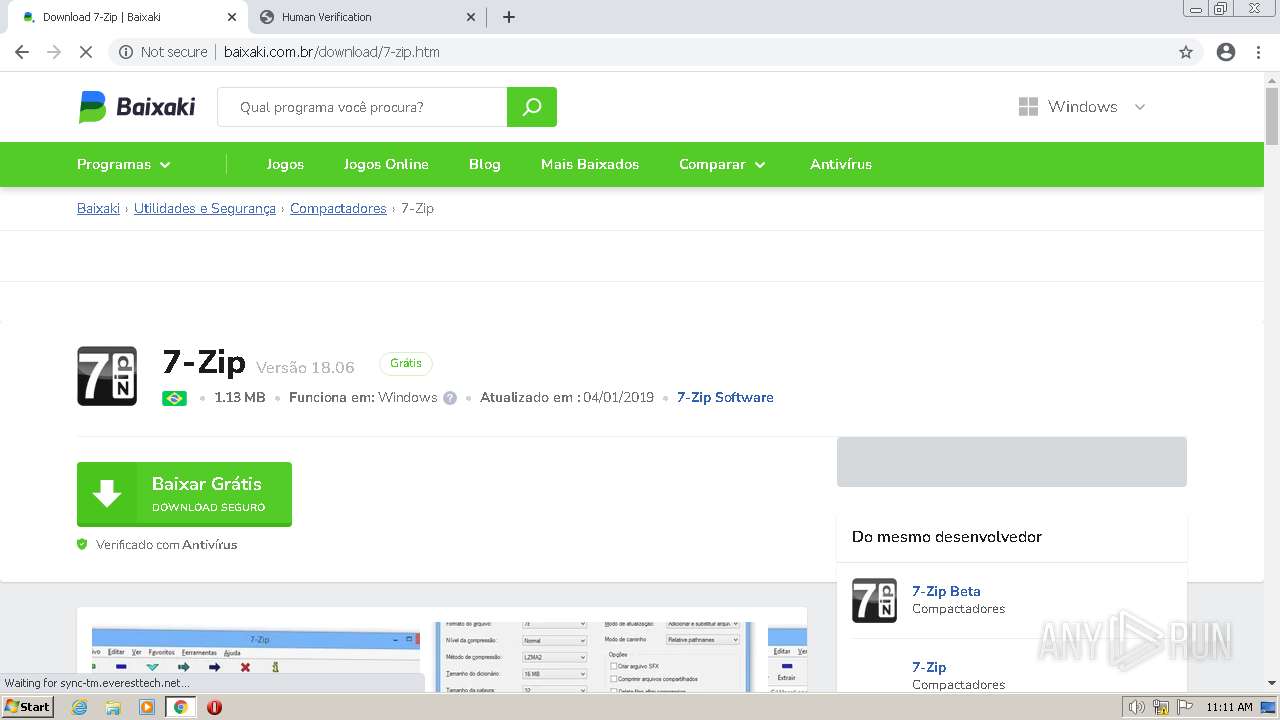Stop page loading with the X button
This screenshot has width=1280, height=720.
click(x=86, y=52)
